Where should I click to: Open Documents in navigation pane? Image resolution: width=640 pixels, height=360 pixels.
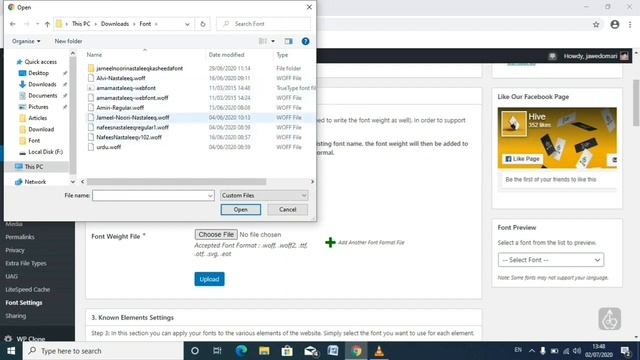(x=42, y=96)
